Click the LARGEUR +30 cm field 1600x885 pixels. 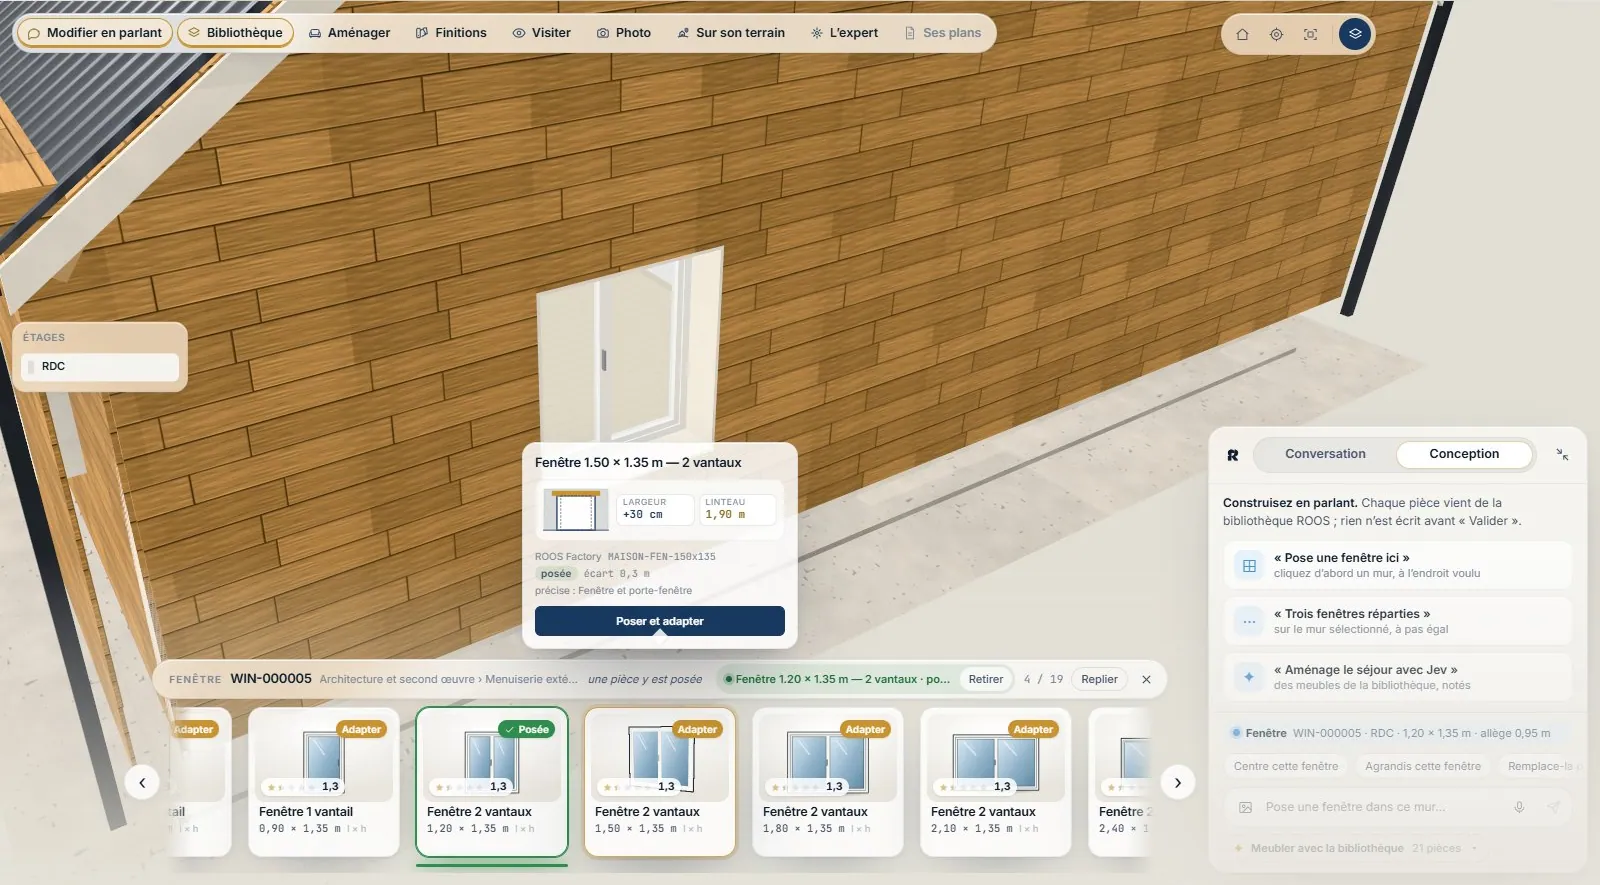tap(656, 510)
